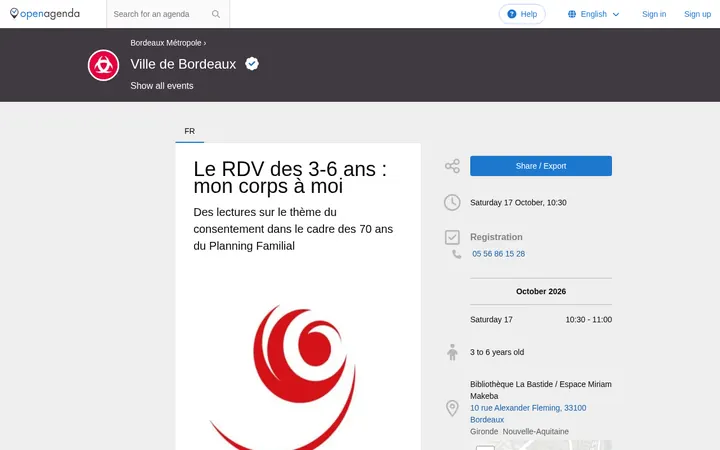Open the Help button
Viewport: 720px width, 450px height.
point(522,14)
